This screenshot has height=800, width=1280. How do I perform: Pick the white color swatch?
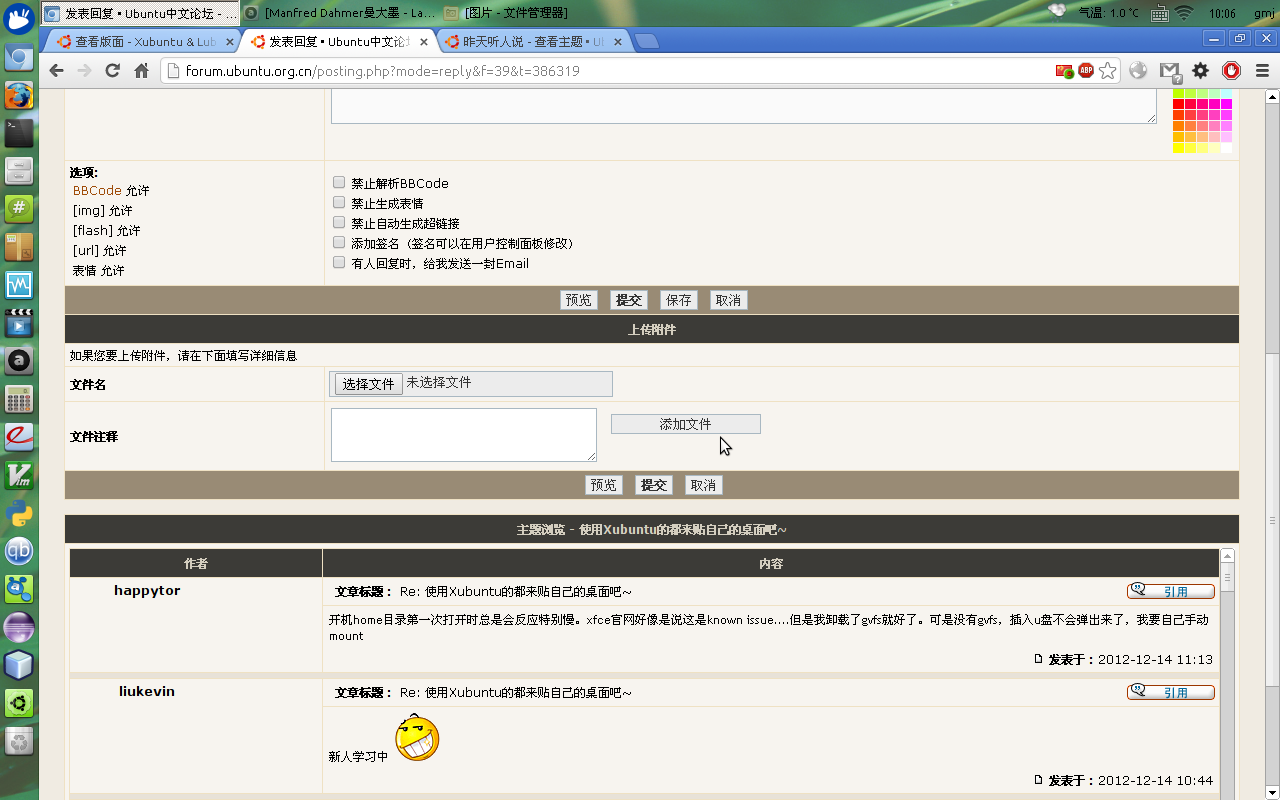(1226, 148)
